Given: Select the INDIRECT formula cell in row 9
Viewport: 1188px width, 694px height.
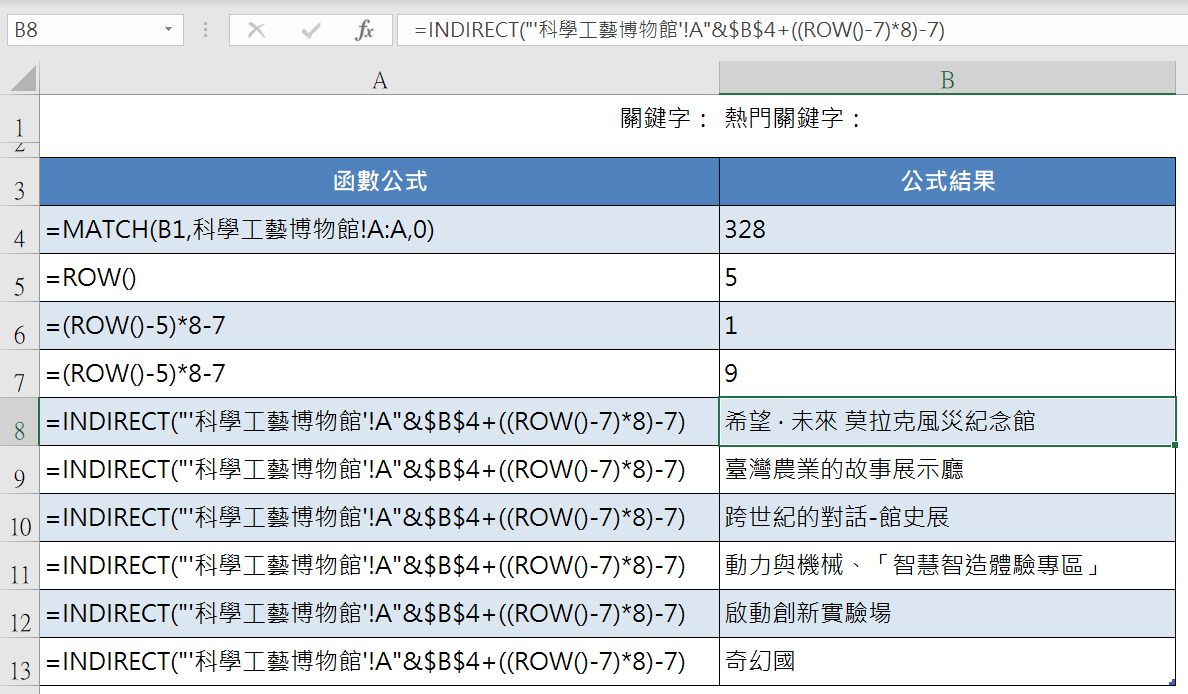Looking at the screenshot, I should point(380,470).
